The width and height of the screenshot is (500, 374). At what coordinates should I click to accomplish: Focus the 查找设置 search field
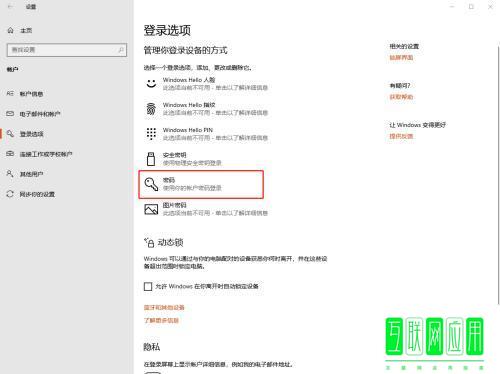(67, 50)
